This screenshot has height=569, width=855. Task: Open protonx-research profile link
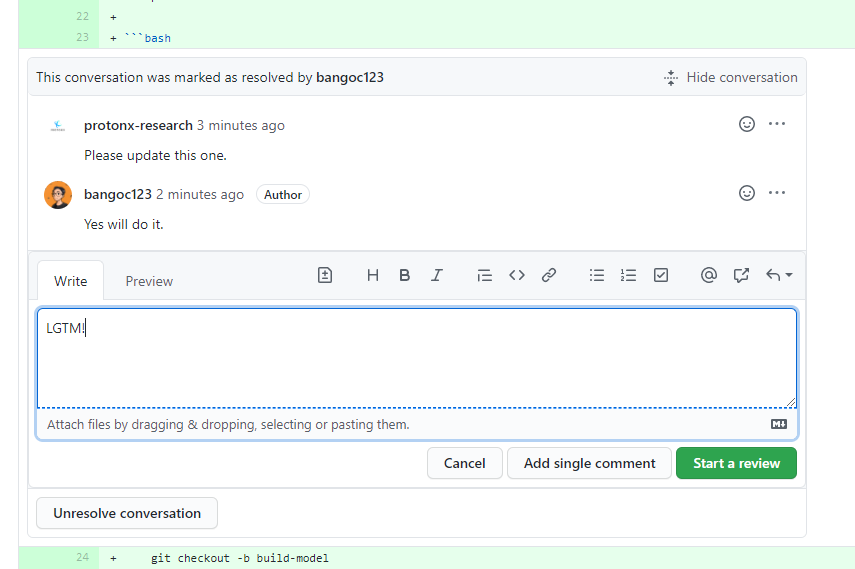tap(138, 125)
